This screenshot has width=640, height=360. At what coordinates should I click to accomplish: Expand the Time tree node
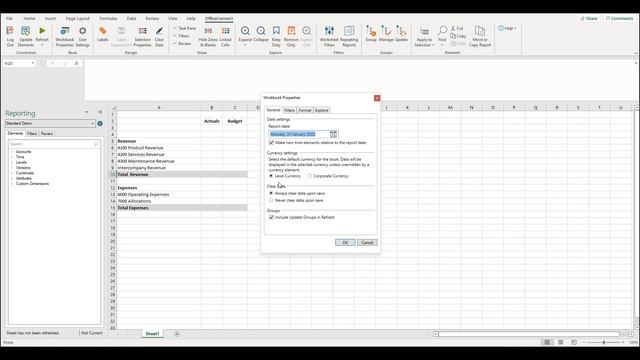pyautogui.click(x=12, y=157)
